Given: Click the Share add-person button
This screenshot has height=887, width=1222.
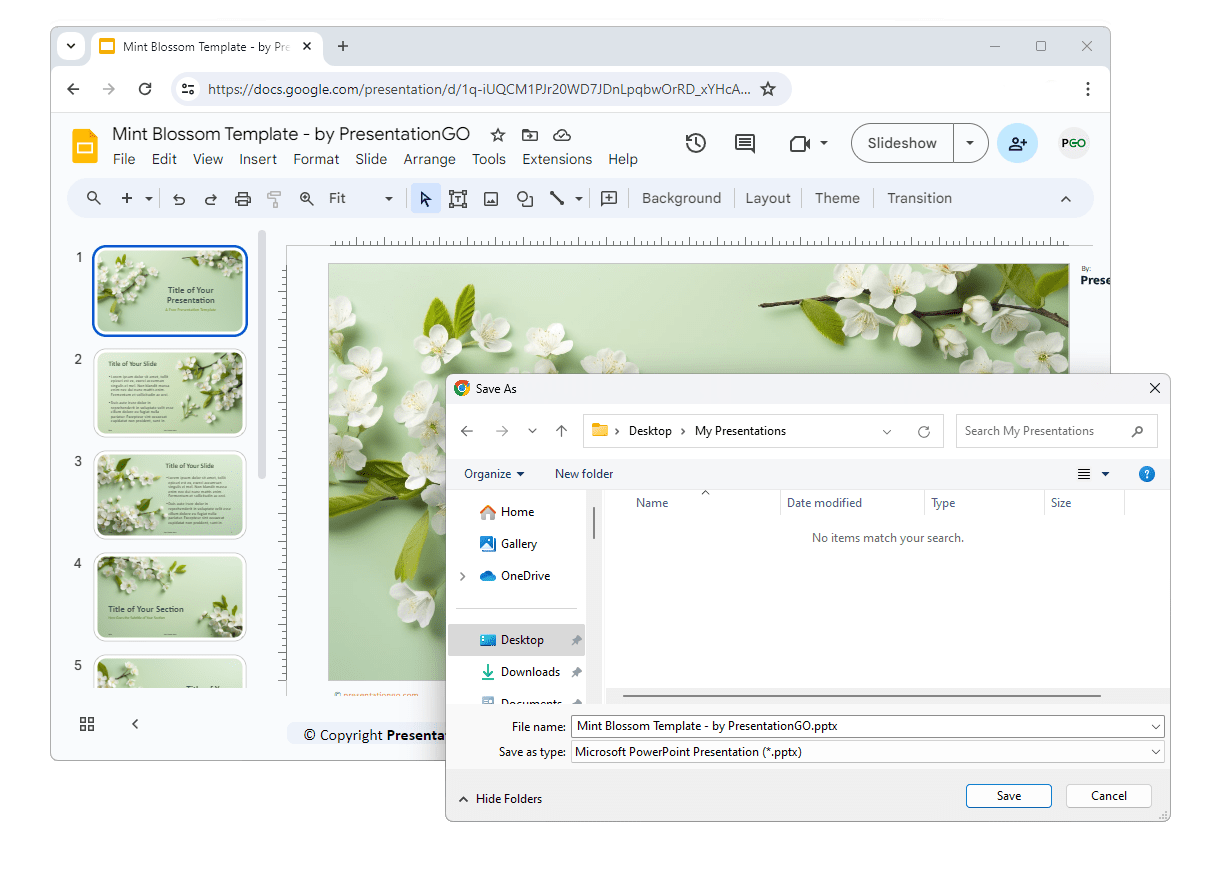Looking at the screenshot, I should click(1017, 143).
